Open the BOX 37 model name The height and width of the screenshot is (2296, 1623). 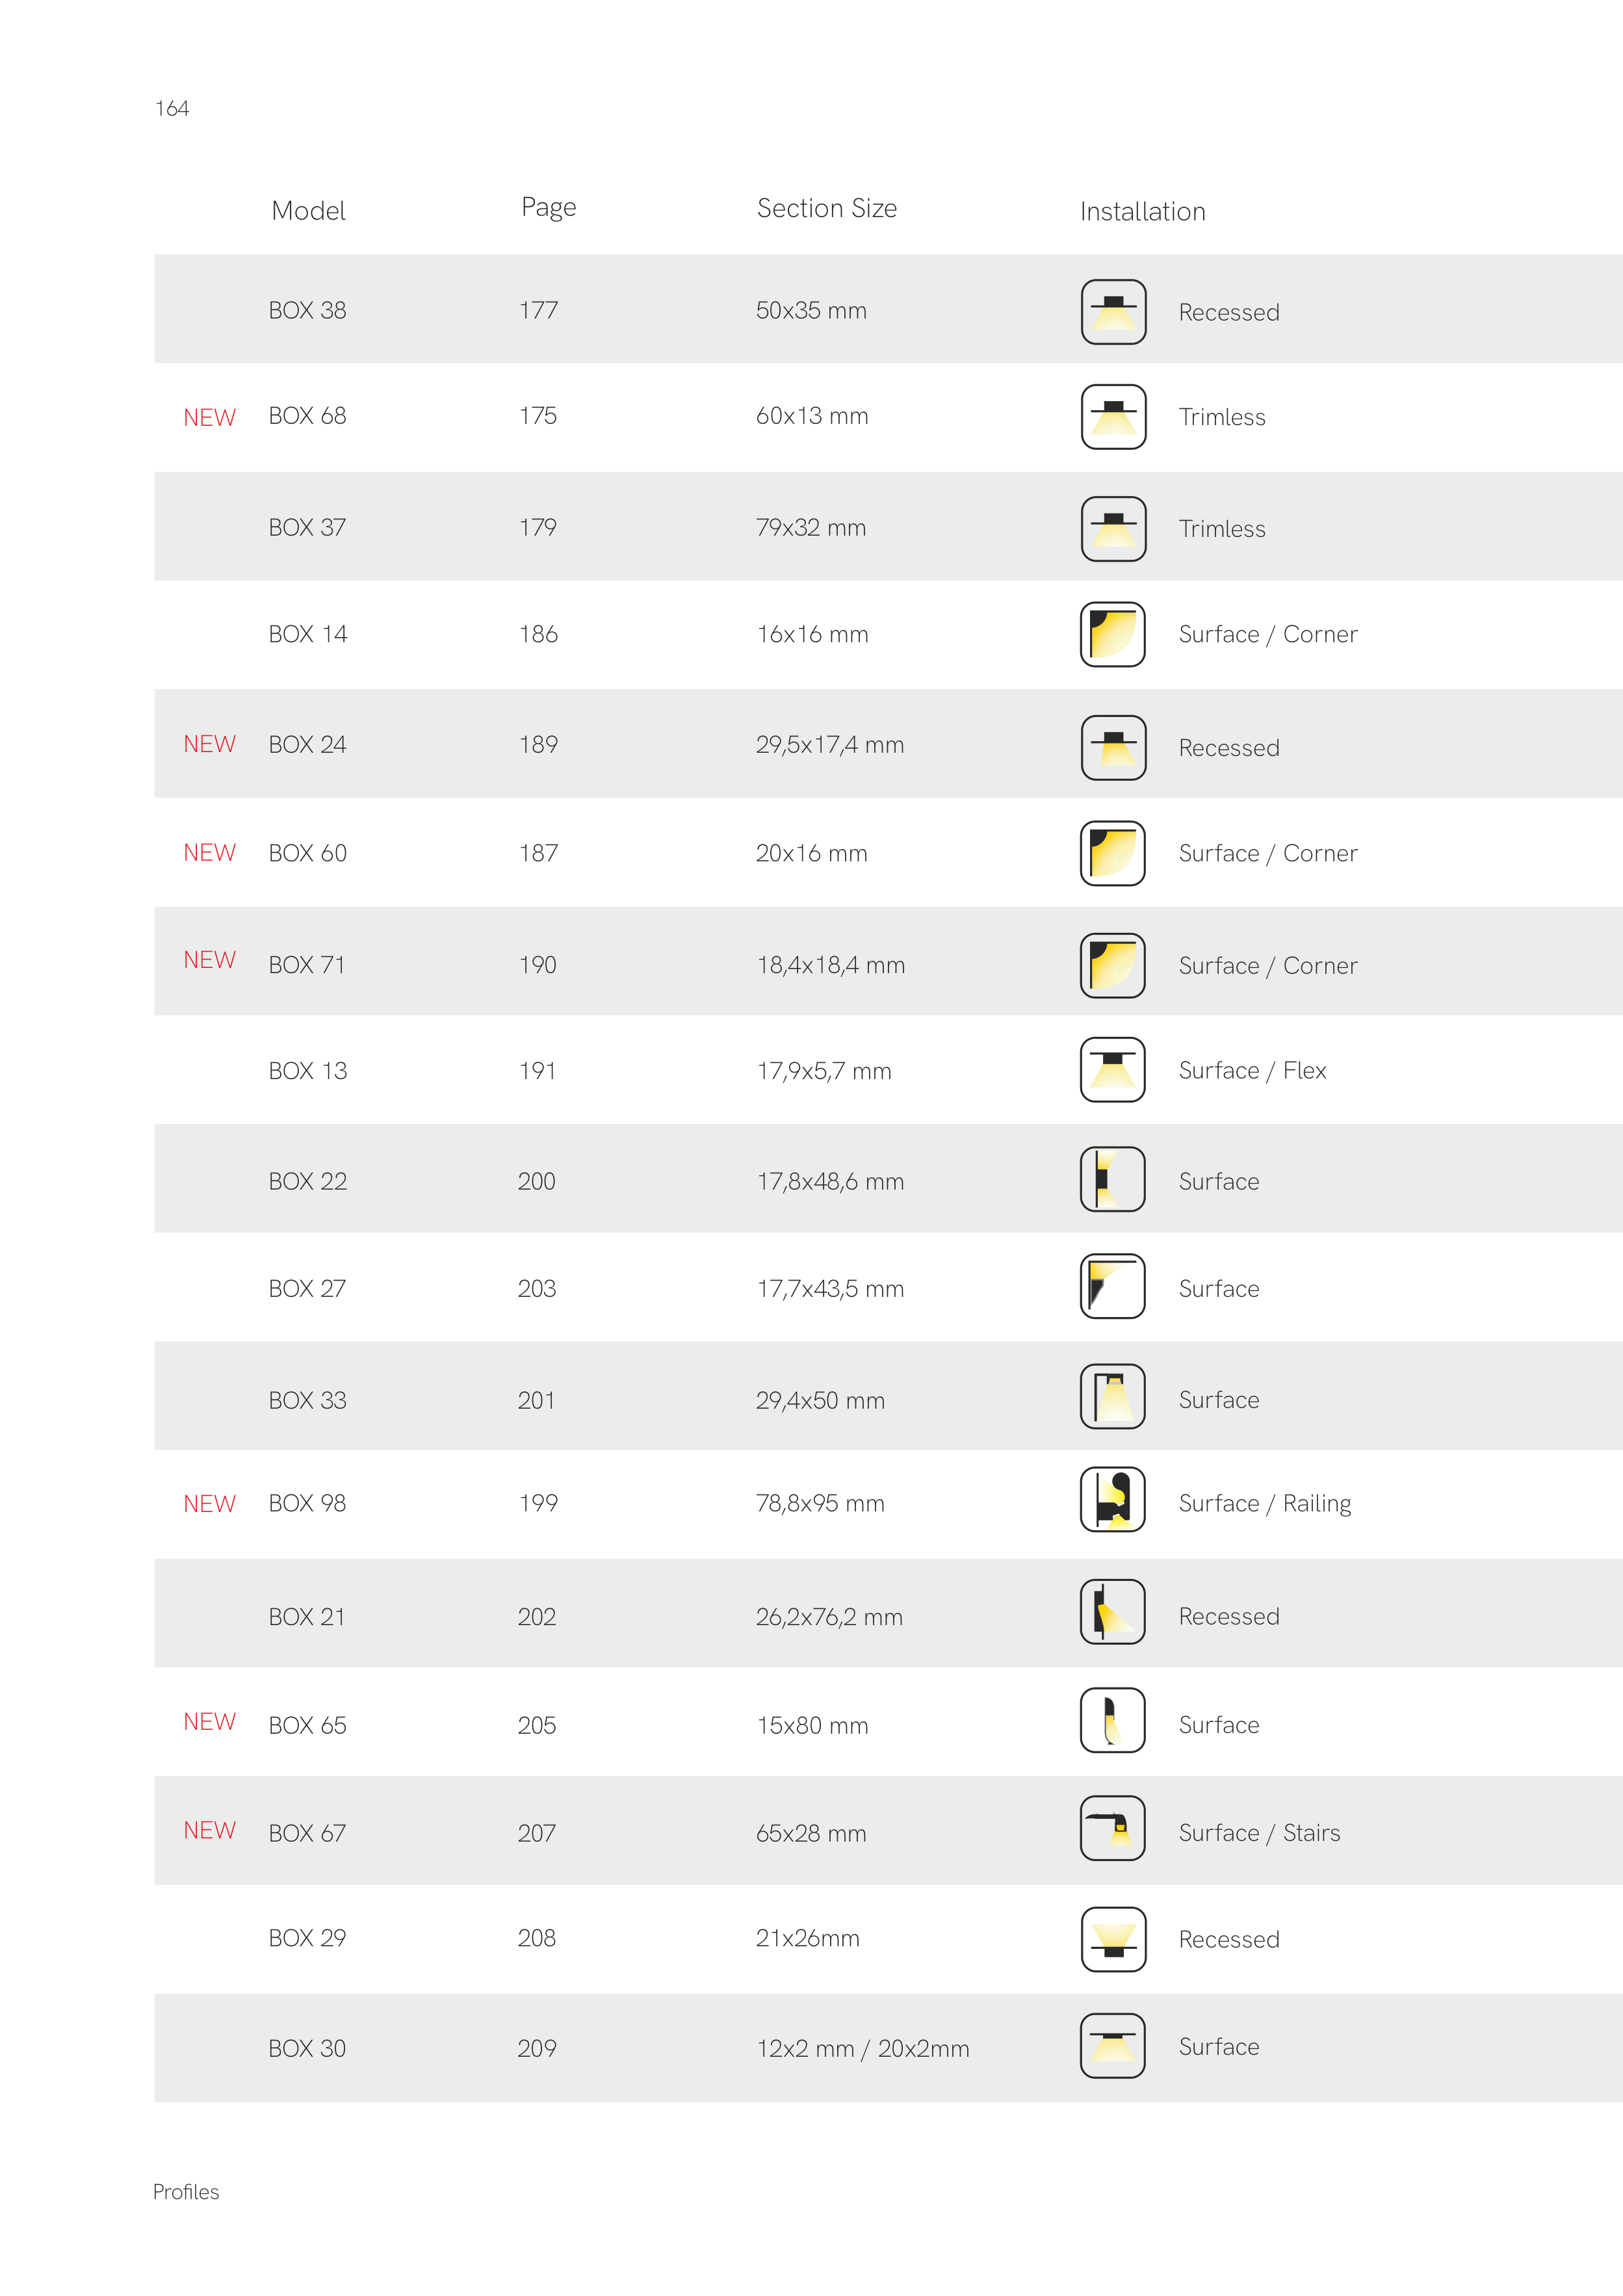coord(307,528)
